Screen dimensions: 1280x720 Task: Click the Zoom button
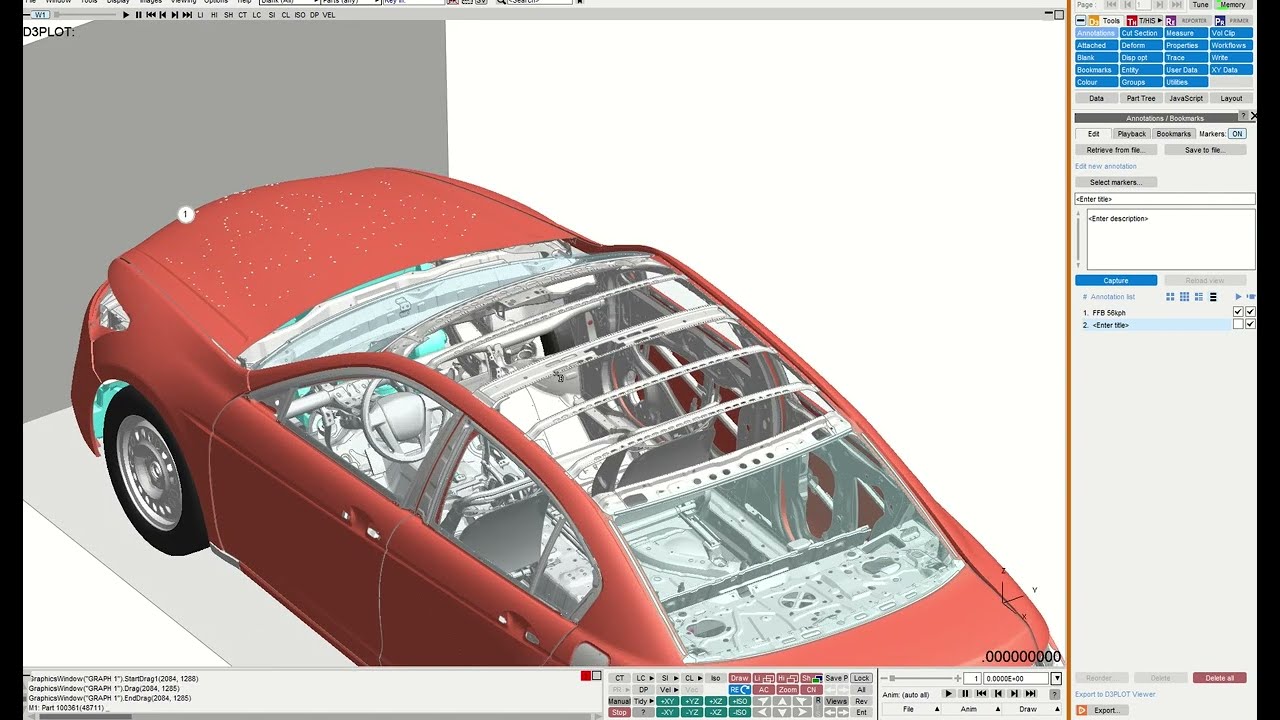788,690
